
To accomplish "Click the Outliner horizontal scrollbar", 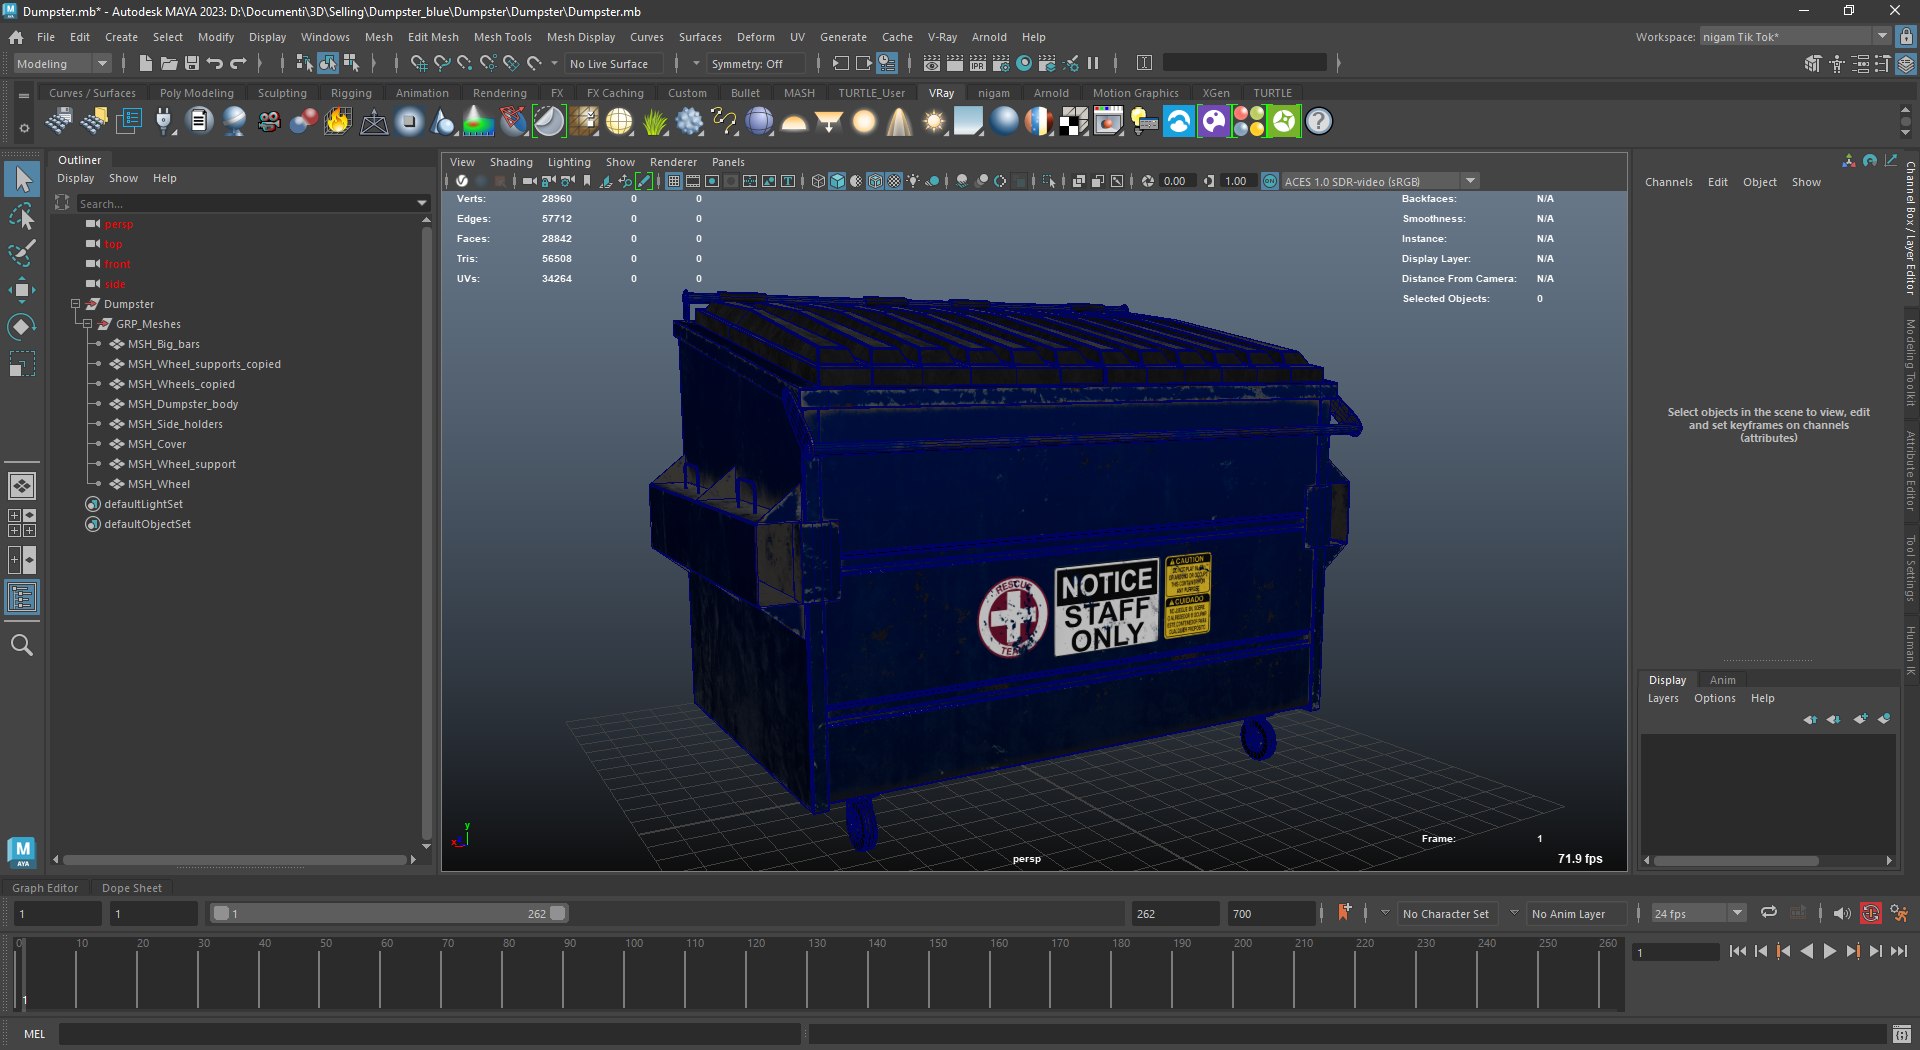I will point(235,859).
